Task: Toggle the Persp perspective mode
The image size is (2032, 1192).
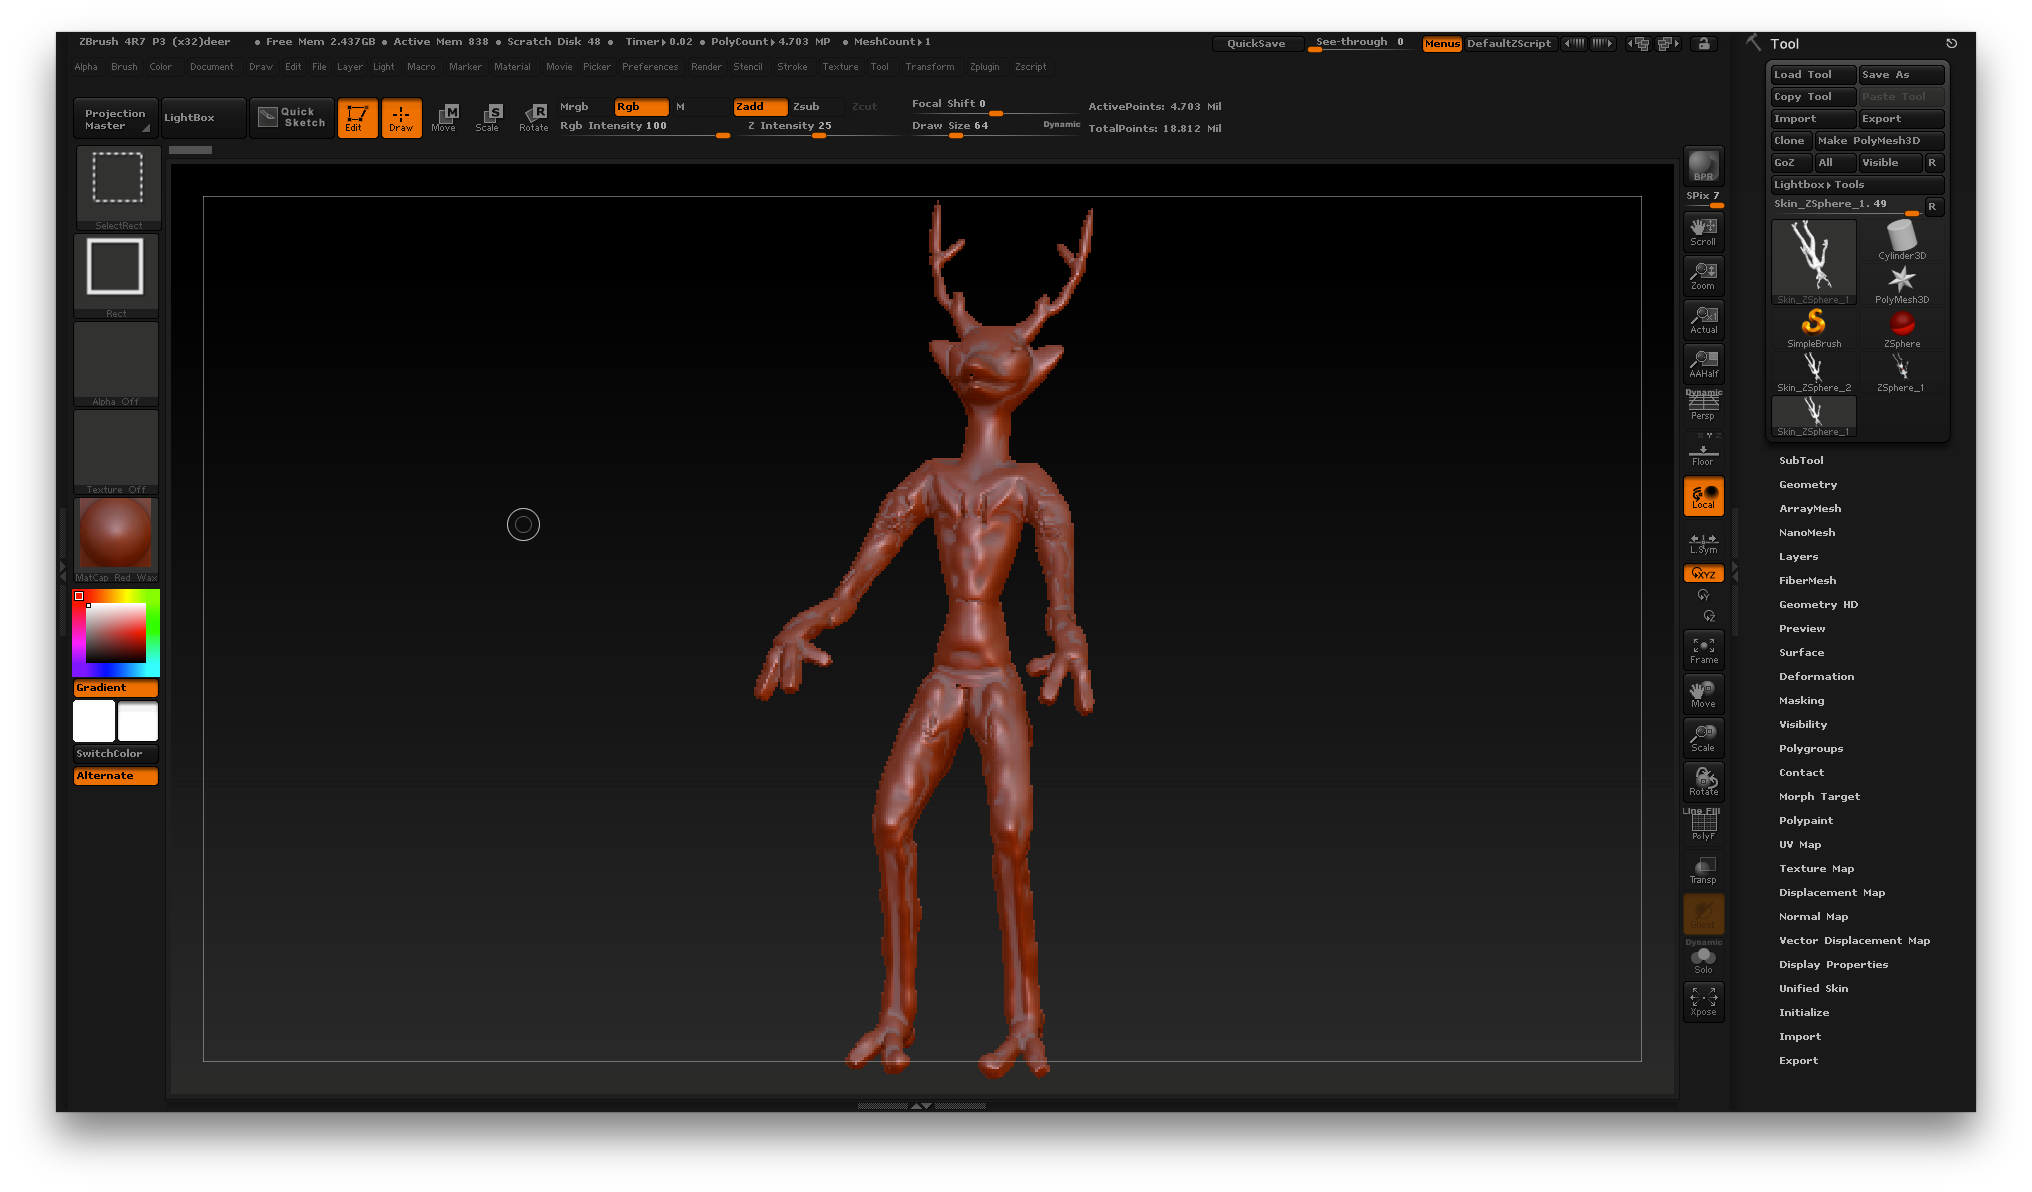Action: point(1703,407)
